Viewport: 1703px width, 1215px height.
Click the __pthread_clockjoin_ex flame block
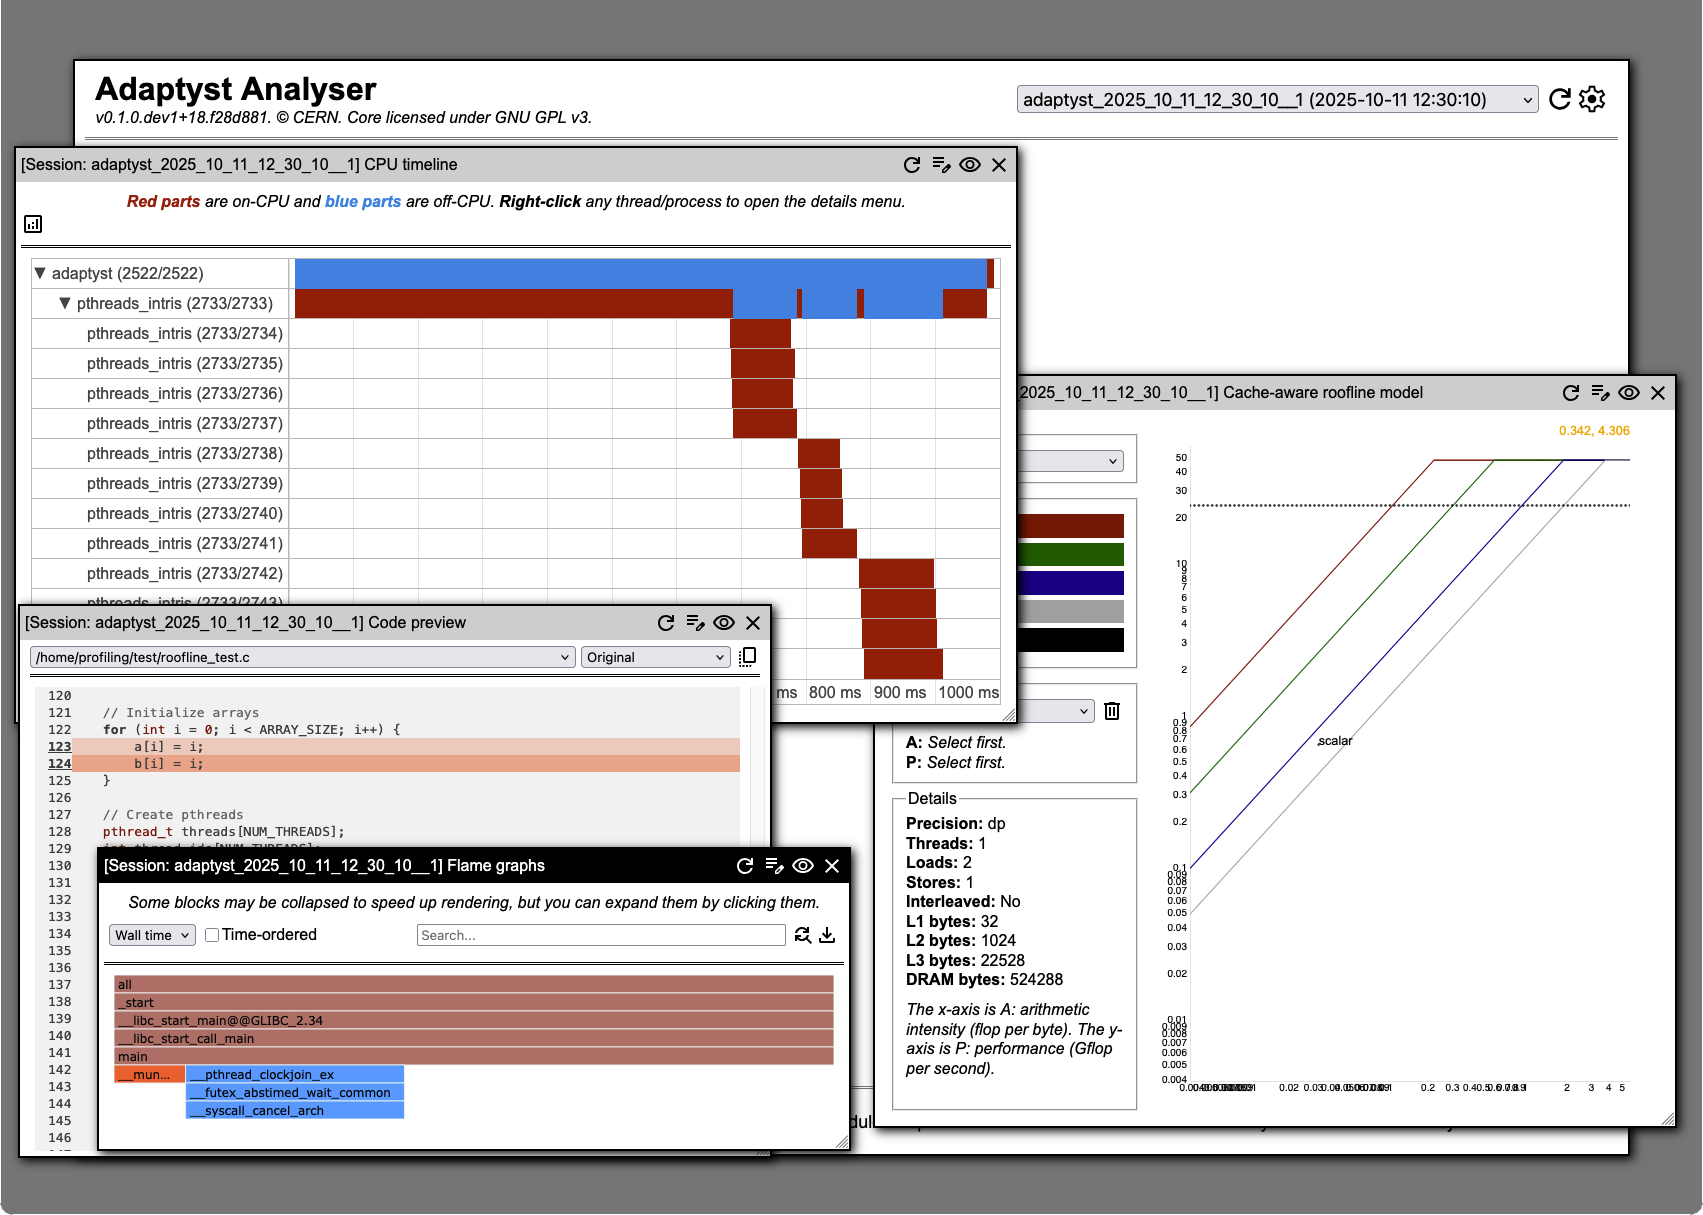295,1074
